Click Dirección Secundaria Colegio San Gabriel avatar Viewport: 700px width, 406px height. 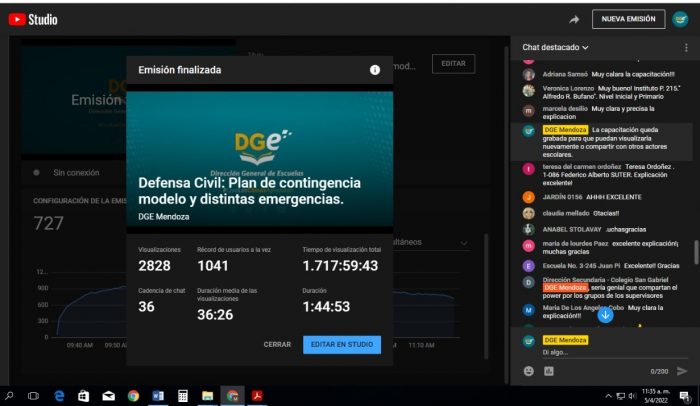[529, 282]
